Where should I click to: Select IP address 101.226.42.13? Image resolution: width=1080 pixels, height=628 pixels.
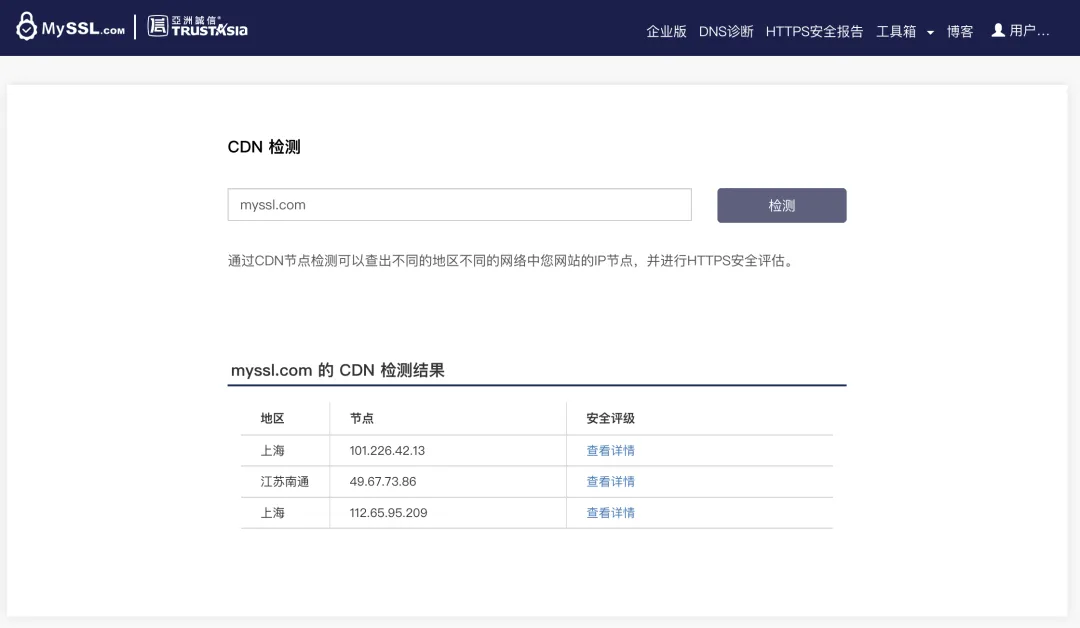coord(387,450)
